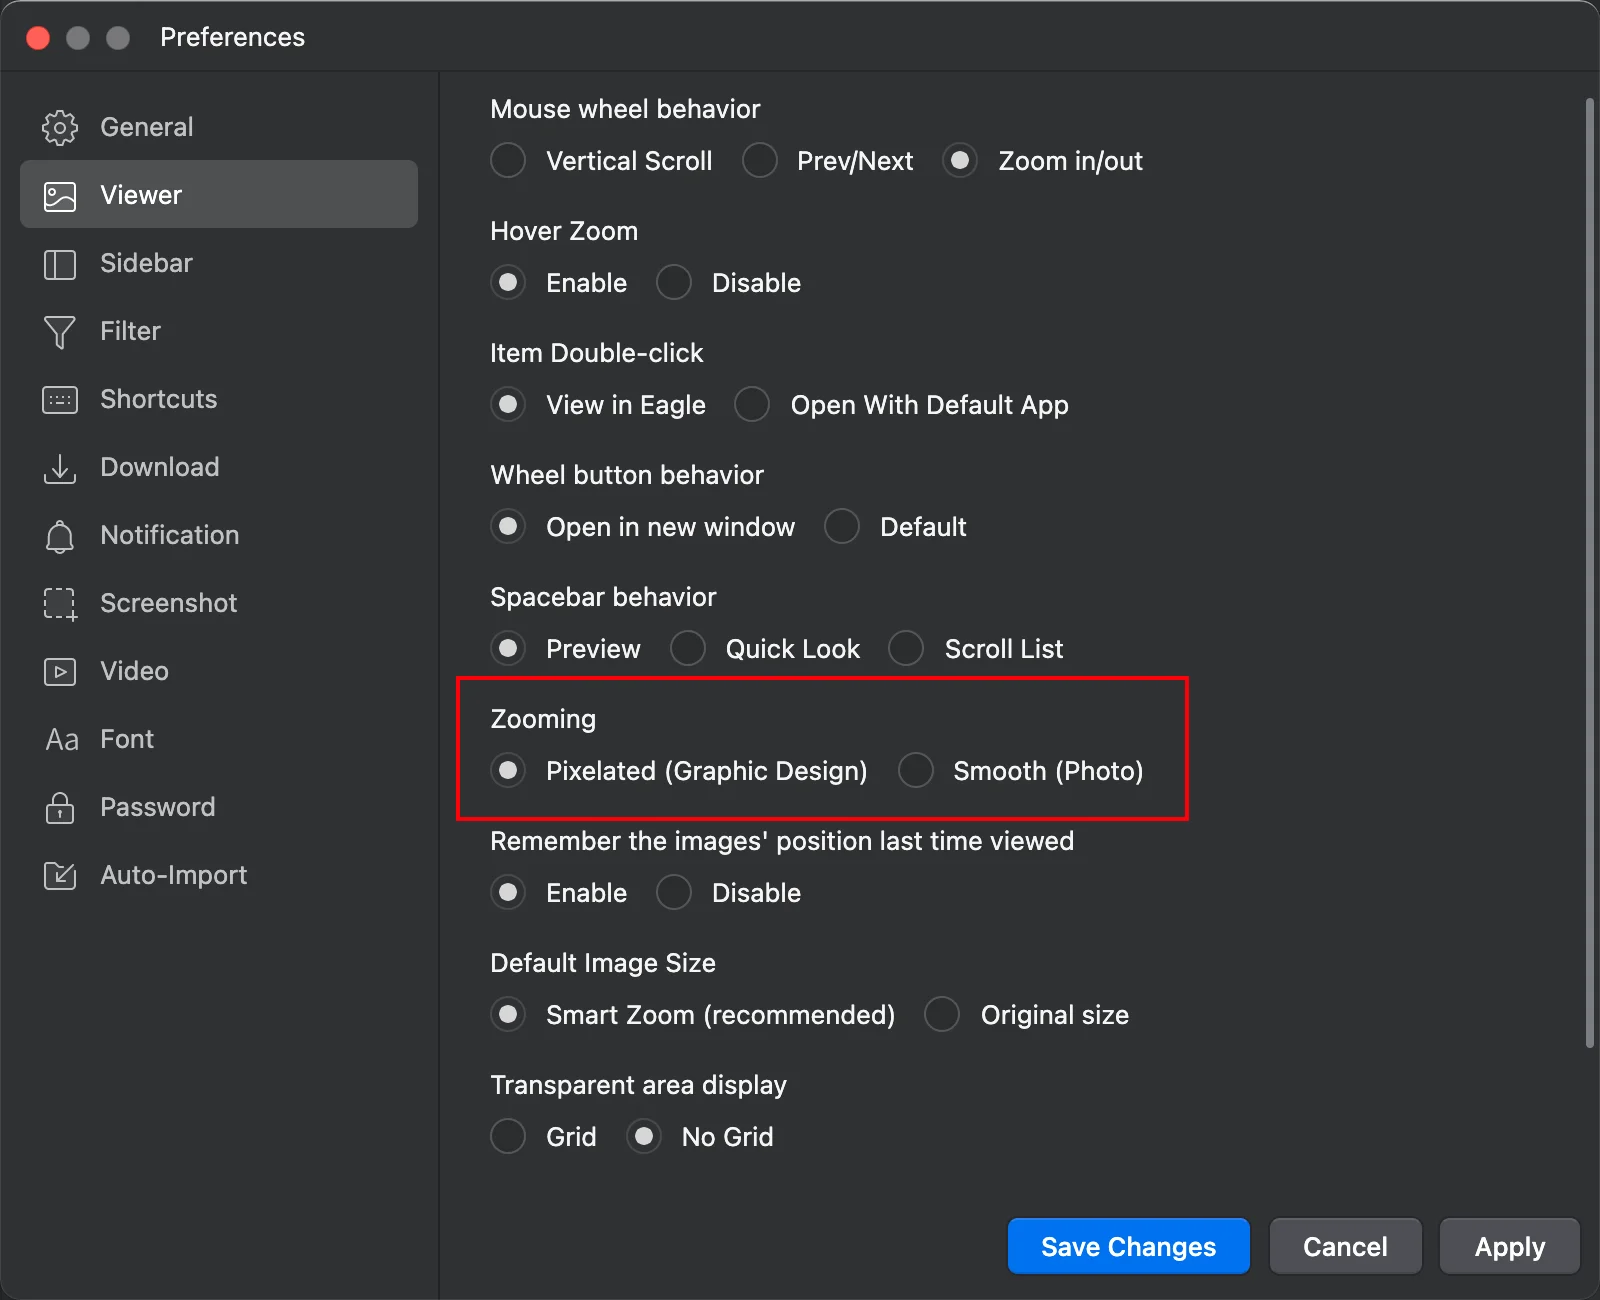This screenshot has height=1300, width=1600.
Task: Click the Download arrow icon
Action: click(60, 468)
